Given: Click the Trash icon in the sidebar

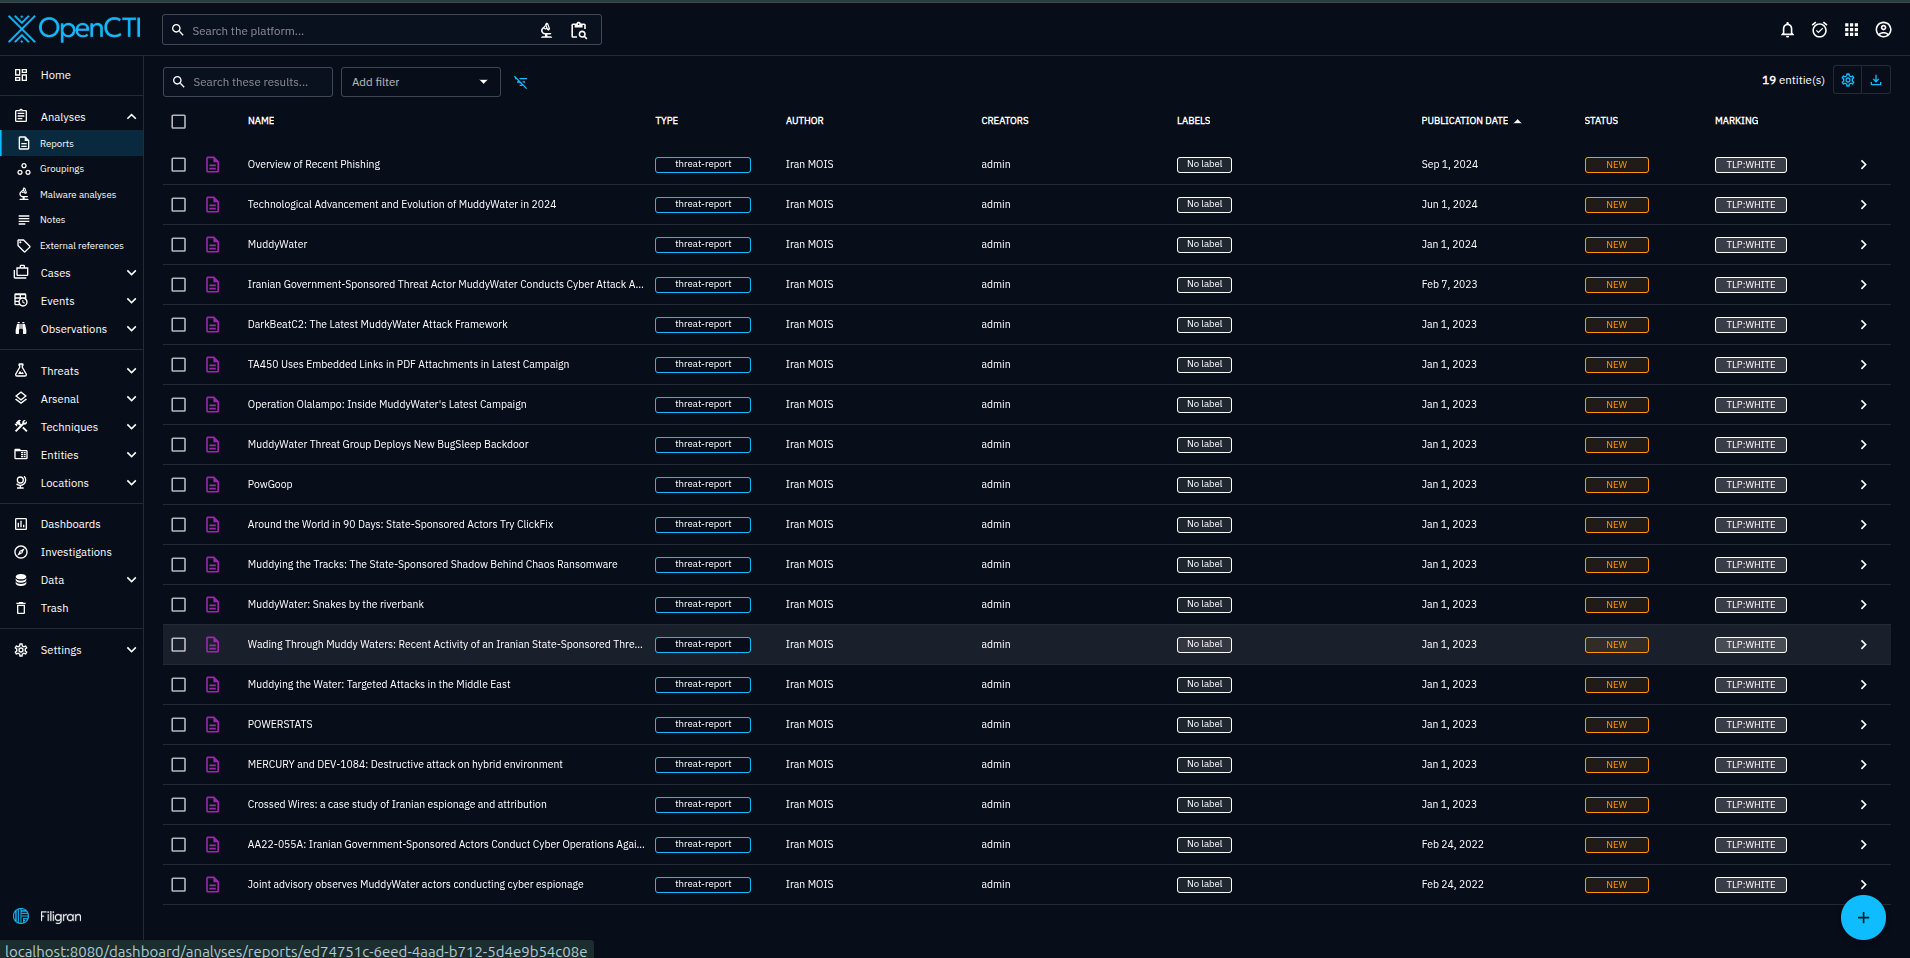Looking at the screenshot, I should point(21,608).
